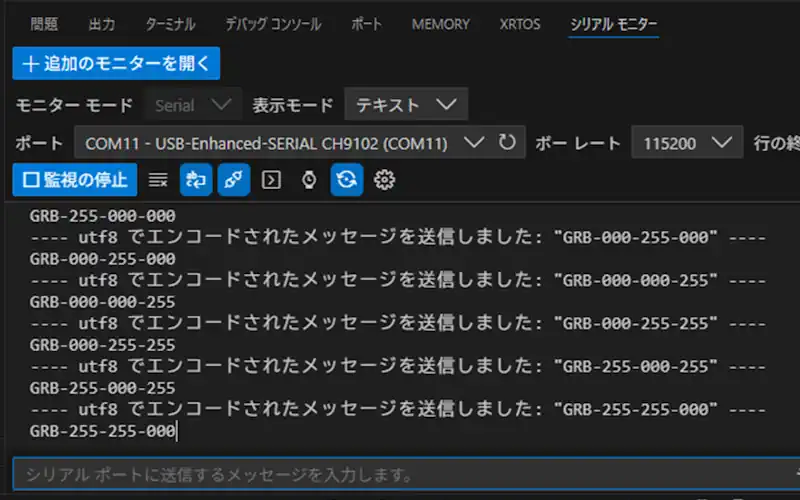Click the serial message input field
Screen dimensions: 800x500
pyautogui.click(x=400, y=473)
